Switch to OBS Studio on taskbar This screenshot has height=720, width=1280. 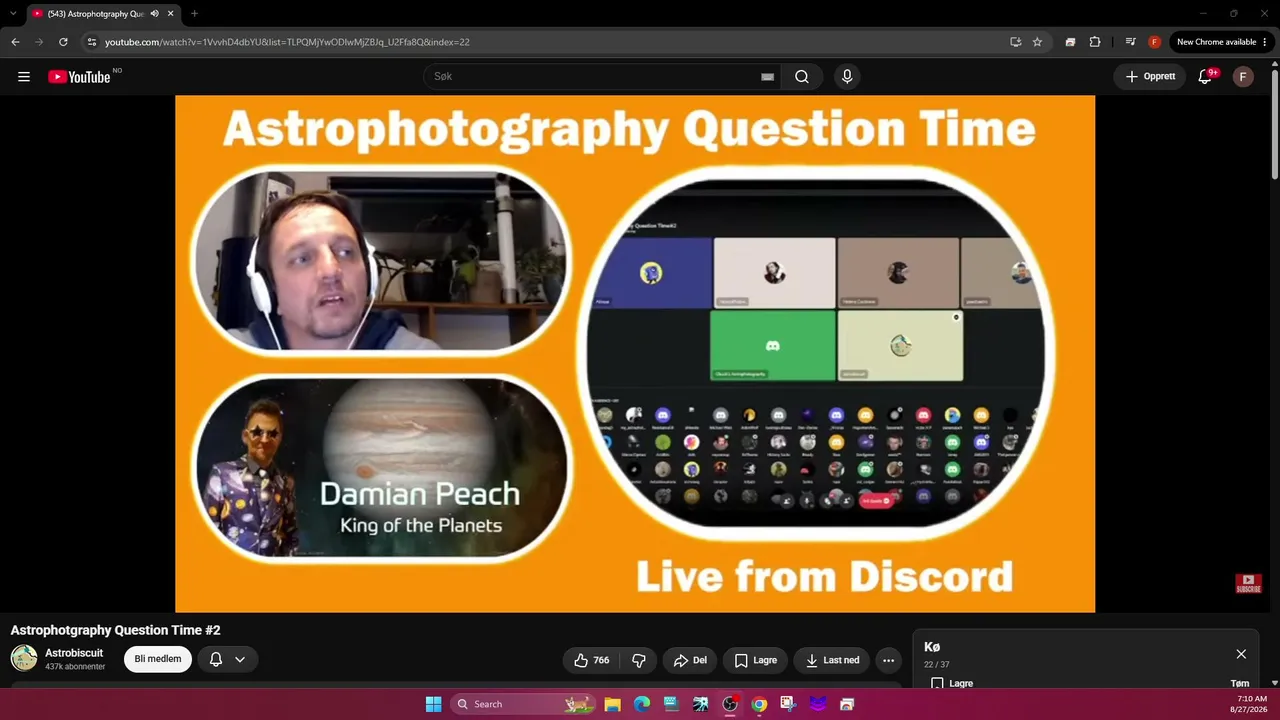click(x=730, y=704)
